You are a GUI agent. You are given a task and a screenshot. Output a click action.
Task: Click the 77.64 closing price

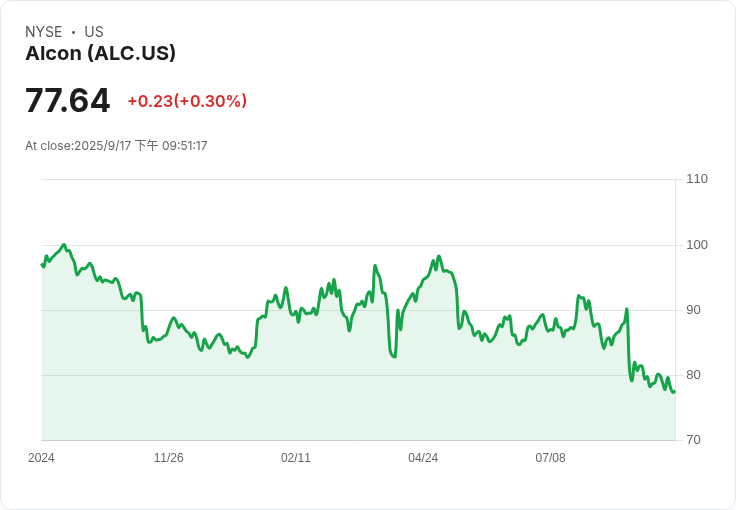click(x=67, y=101)
